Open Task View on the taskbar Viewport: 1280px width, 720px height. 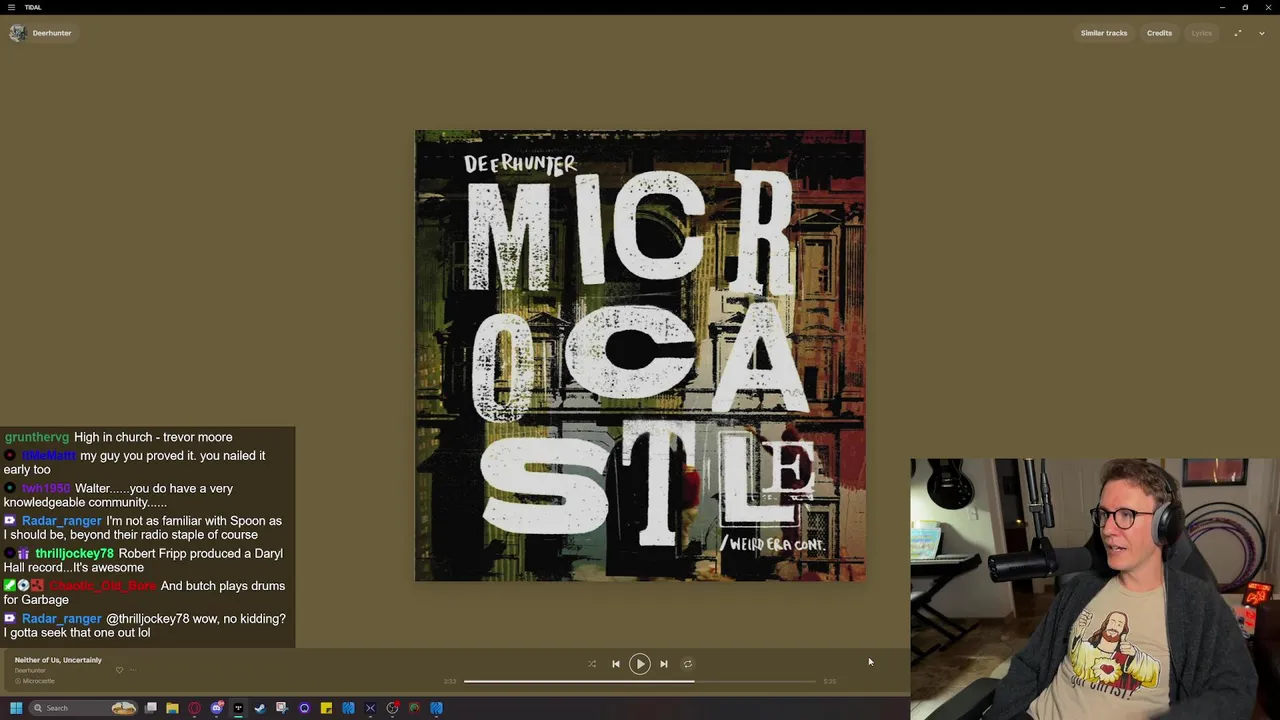(151, 708)
